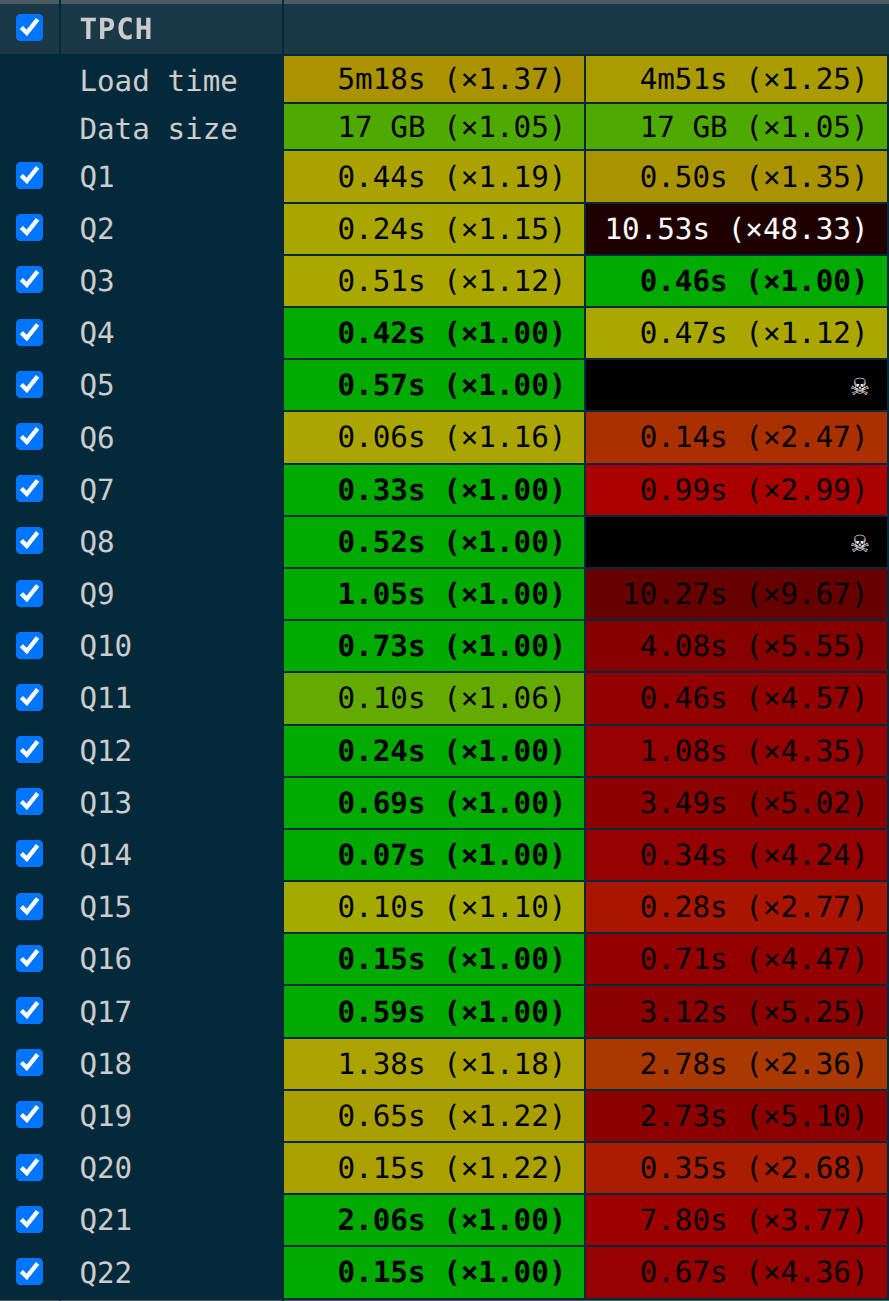Uncheck the Q6 checkbox
Image resolution: width=889 pixels, height=1301 pixels.
tap(30, 436)
